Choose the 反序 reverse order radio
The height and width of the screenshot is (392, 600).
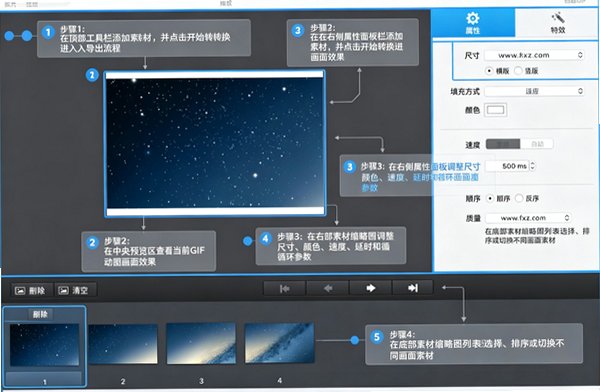point(519,198)
